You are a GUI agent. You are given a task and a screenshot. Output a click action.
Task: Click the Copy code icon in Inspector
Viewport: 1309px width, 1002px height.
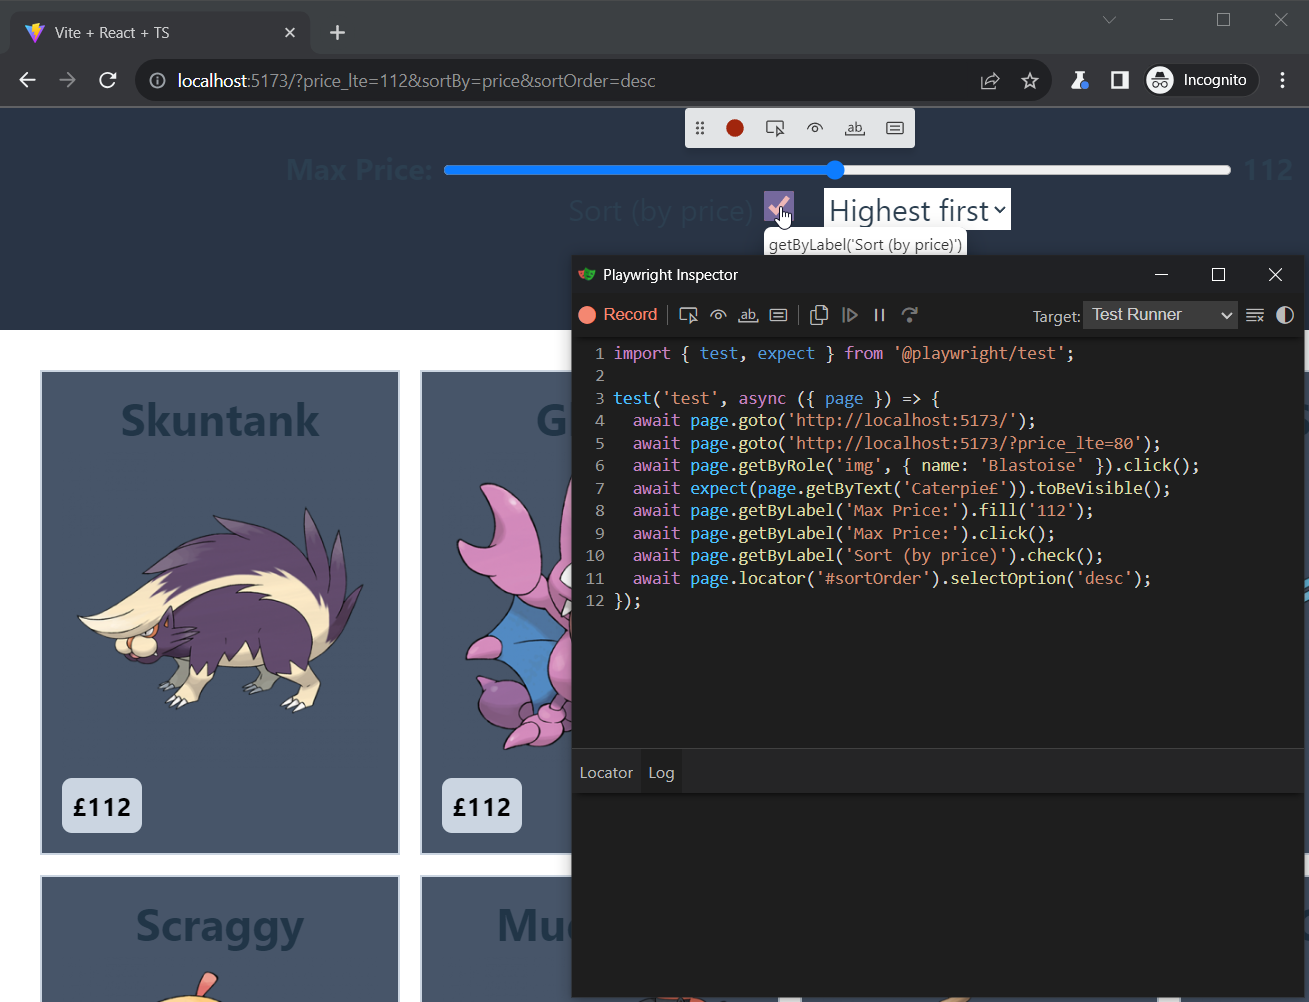[x=819, y=315]
